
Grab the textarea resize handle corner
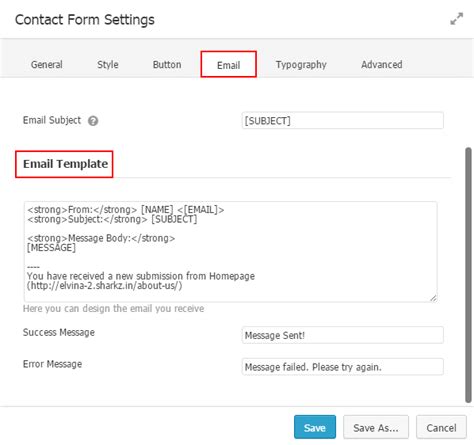[x=433, y=298]
